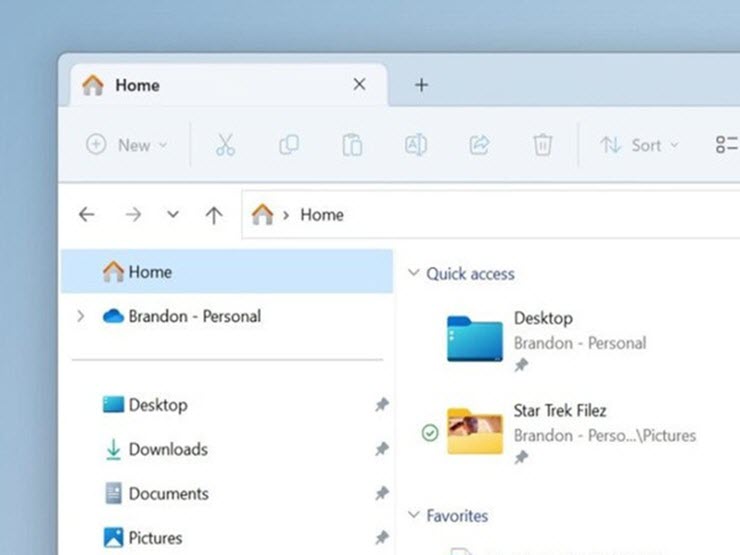
Task: Open the Sort dropdown menu
Action: [x=639, y=145]
